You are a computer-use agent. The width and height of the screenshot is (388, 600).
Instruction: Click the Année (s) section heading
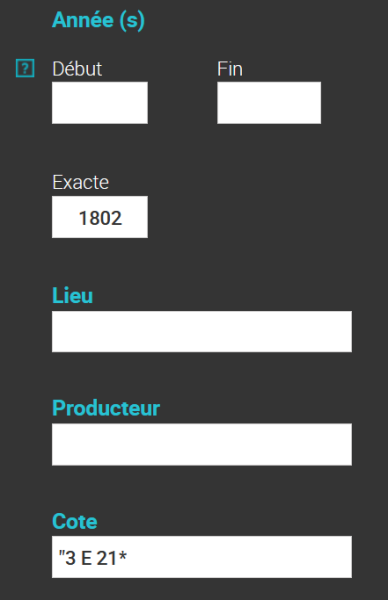[98, 20]
